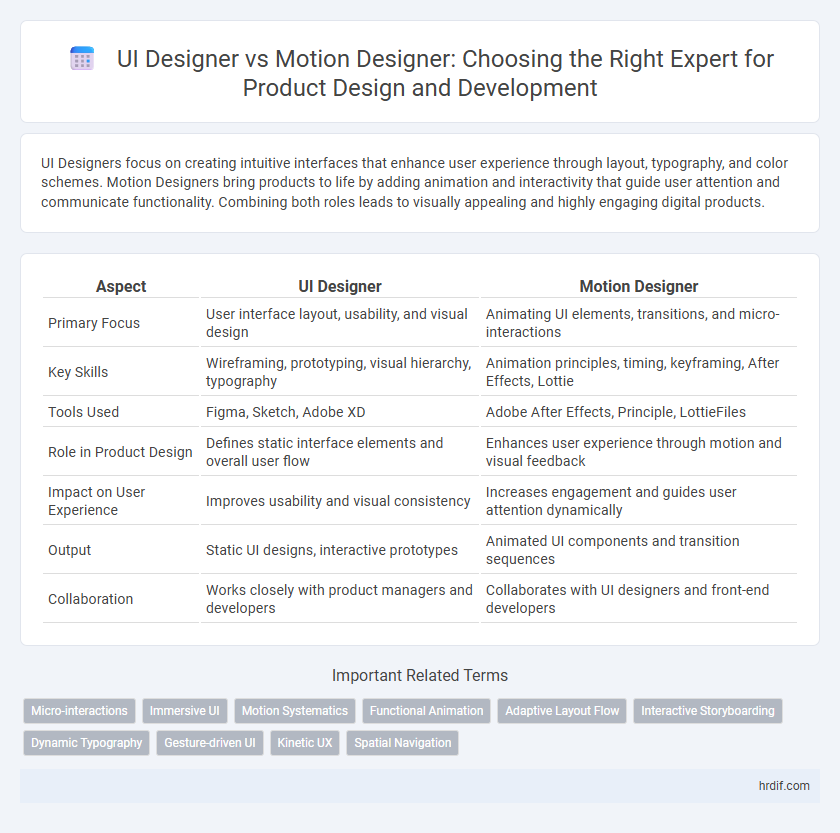Click the article title heading

point(419,73)
